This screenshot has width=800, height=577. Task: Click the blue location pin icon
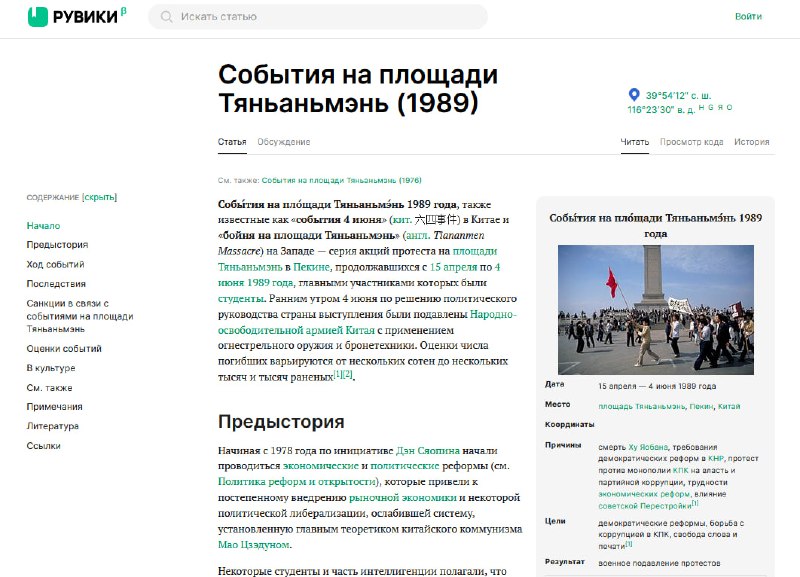[x=633, y=94]
